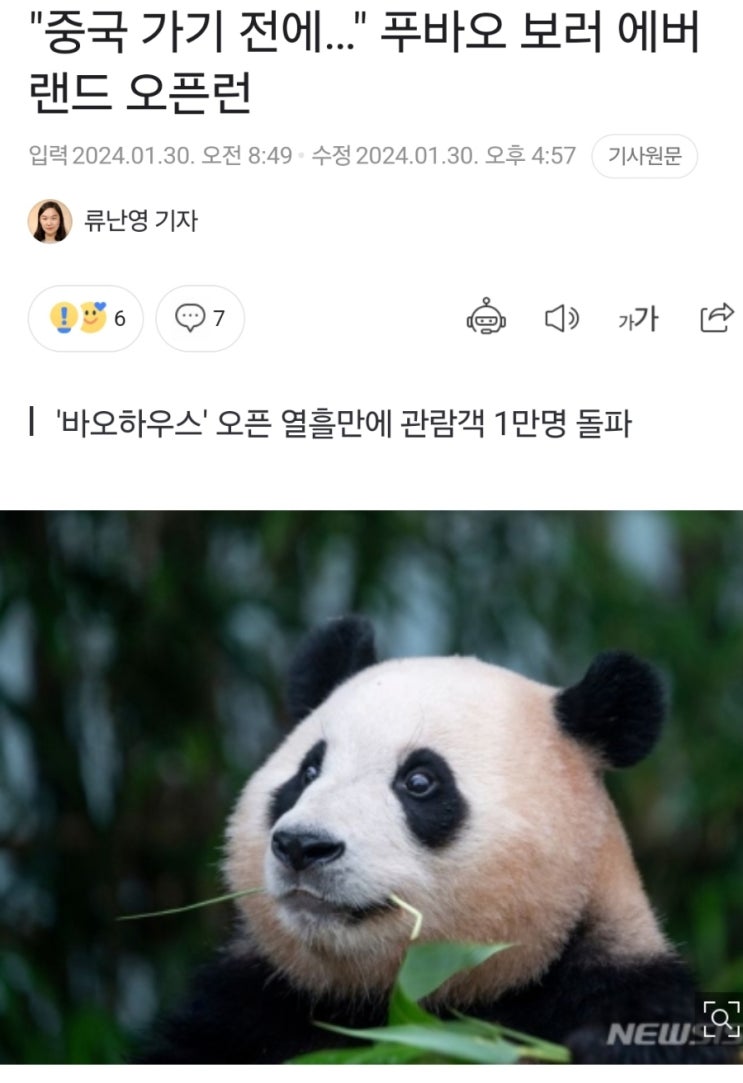The height and width of the screenshot is (1083, 743).
Task: Open the AI summary robot icon
Action: click(486, 318)
